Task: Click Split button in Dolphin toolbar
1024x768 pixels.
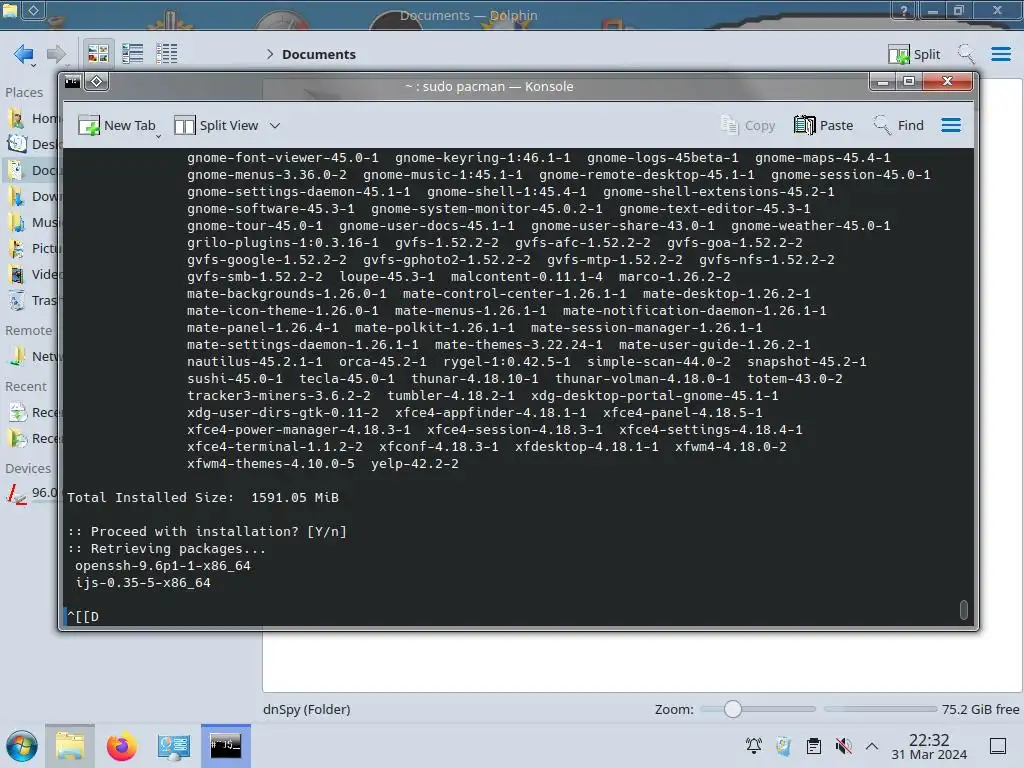Action: click(914, 54)
